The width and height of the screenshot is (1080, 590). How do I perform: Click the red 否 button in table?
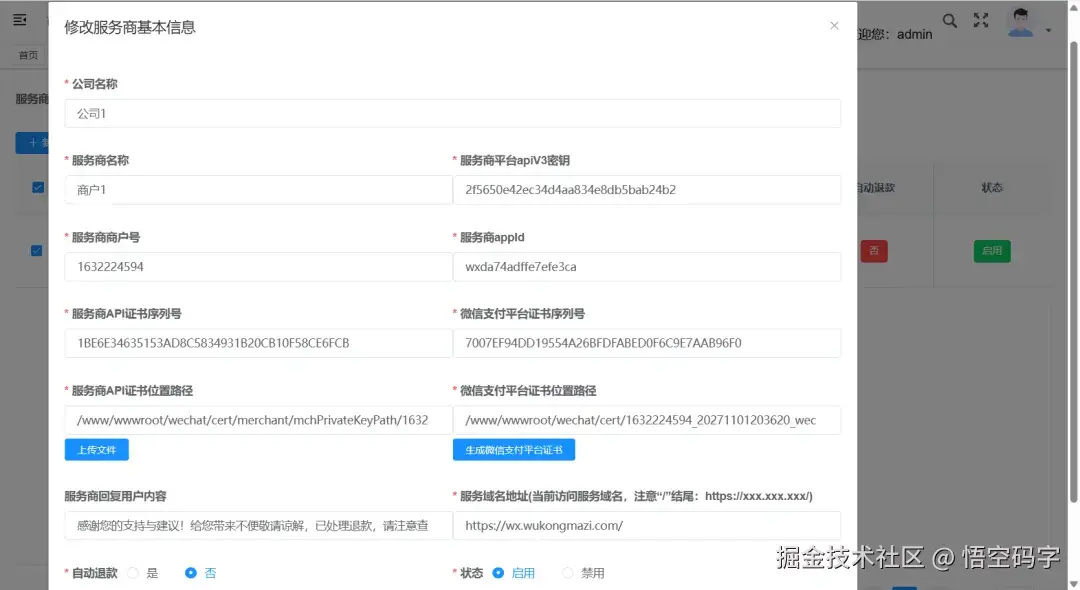click(x=874, y=251)
